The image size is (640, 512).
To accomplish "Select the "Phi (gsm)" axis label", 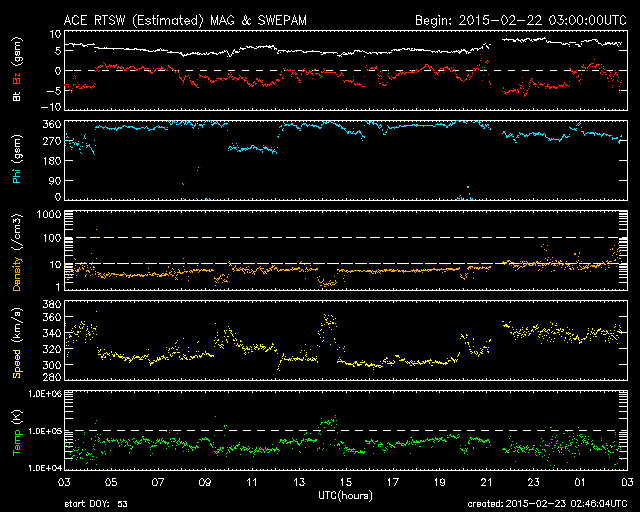I will 17,159.
